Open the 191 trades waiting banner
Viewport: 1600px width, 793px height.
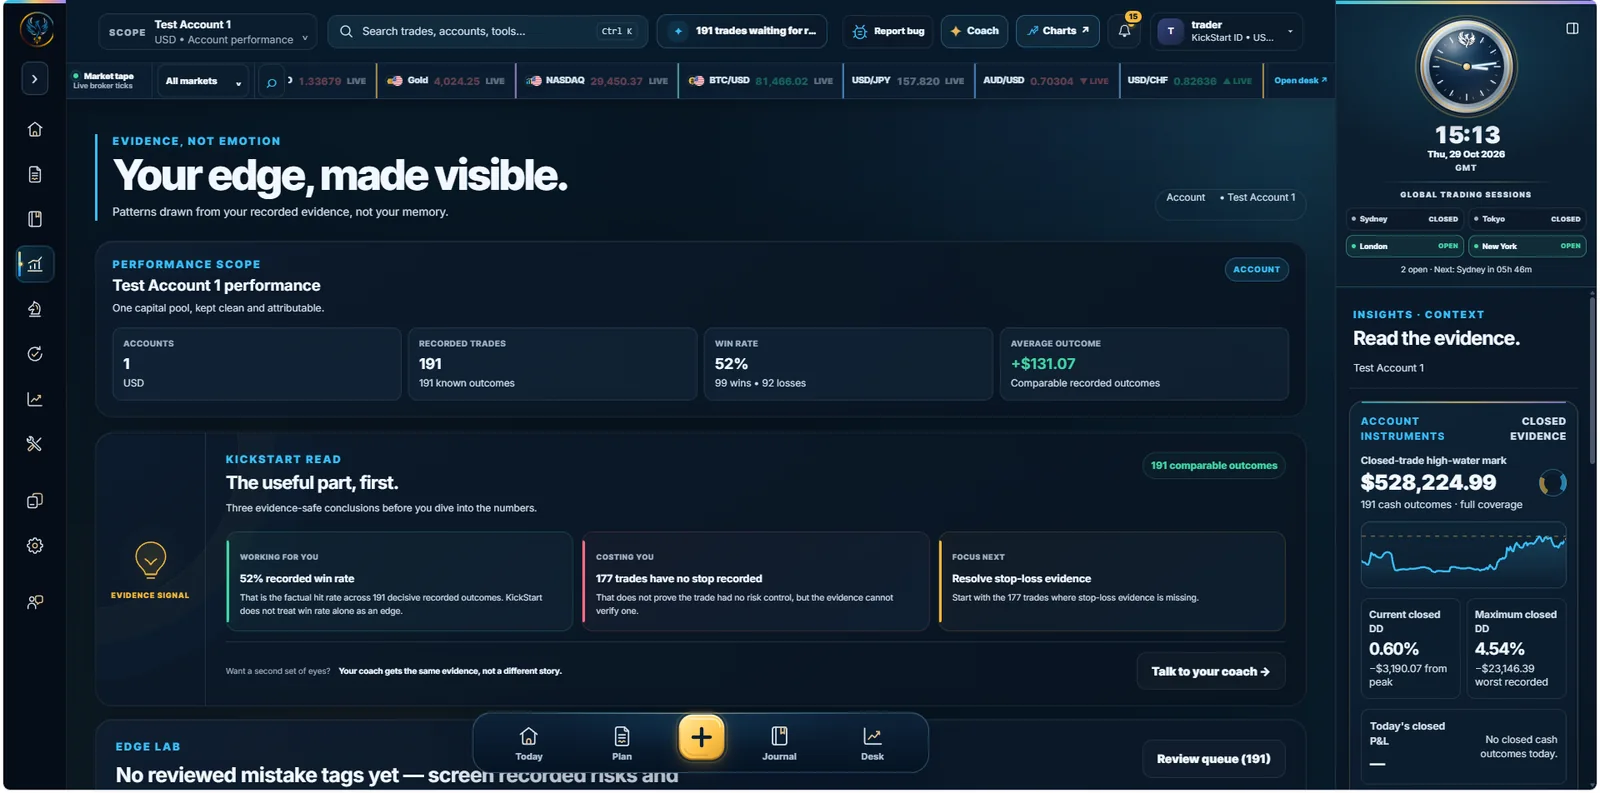point(742,31)
